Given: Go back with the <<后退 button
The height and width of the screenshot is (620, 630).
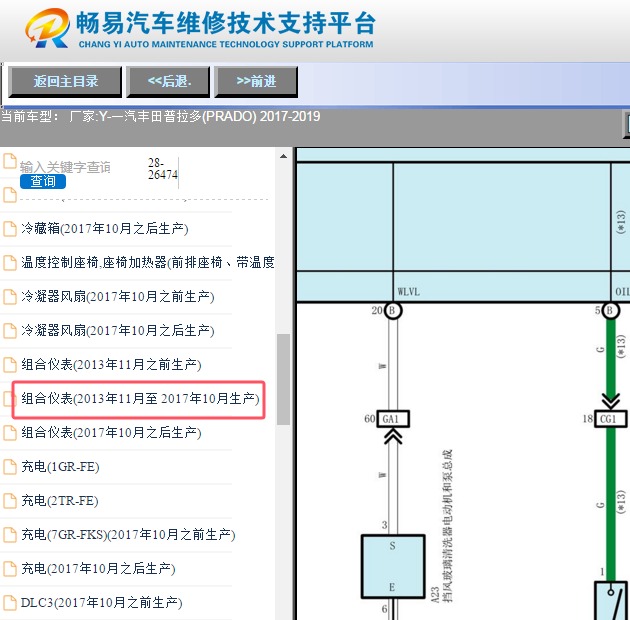Looking at the screenshot, I should click(x=168, y=82).
